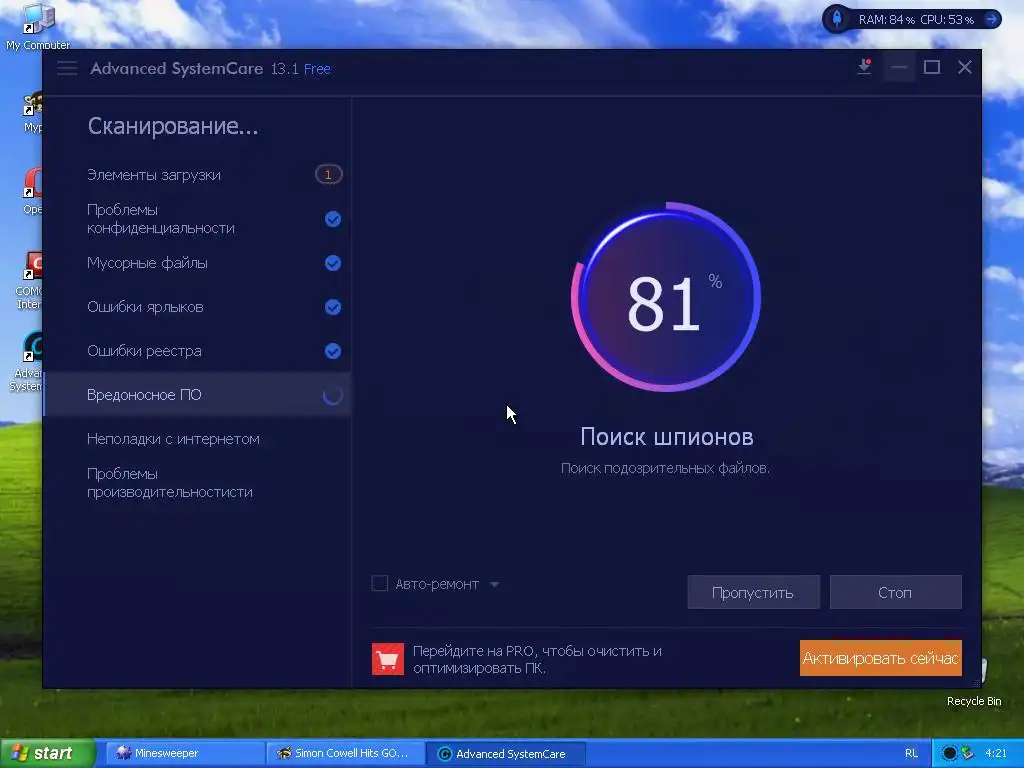The height and width of the screenshot is (768, 1024).
Task: Click the checkmark next to Ошибки реестра
Action: (333, 351)
